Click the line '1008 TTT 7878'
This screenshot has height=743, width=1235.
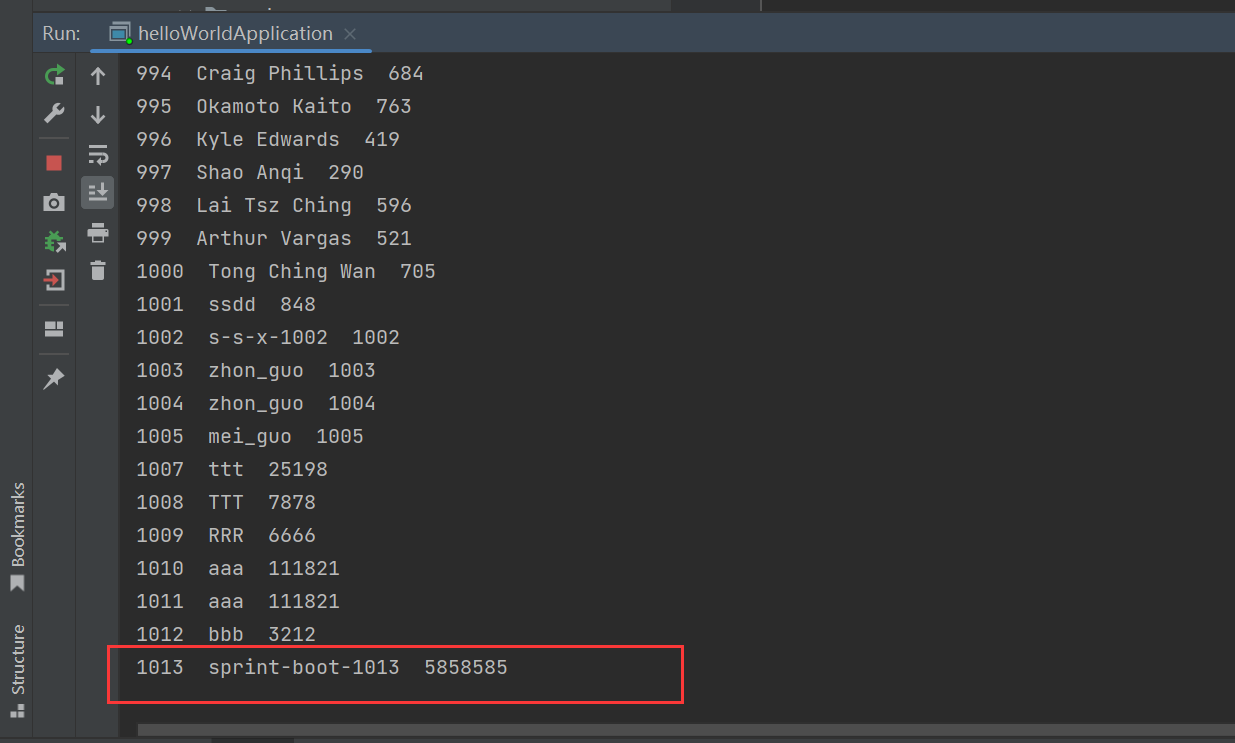pos(226,502)
